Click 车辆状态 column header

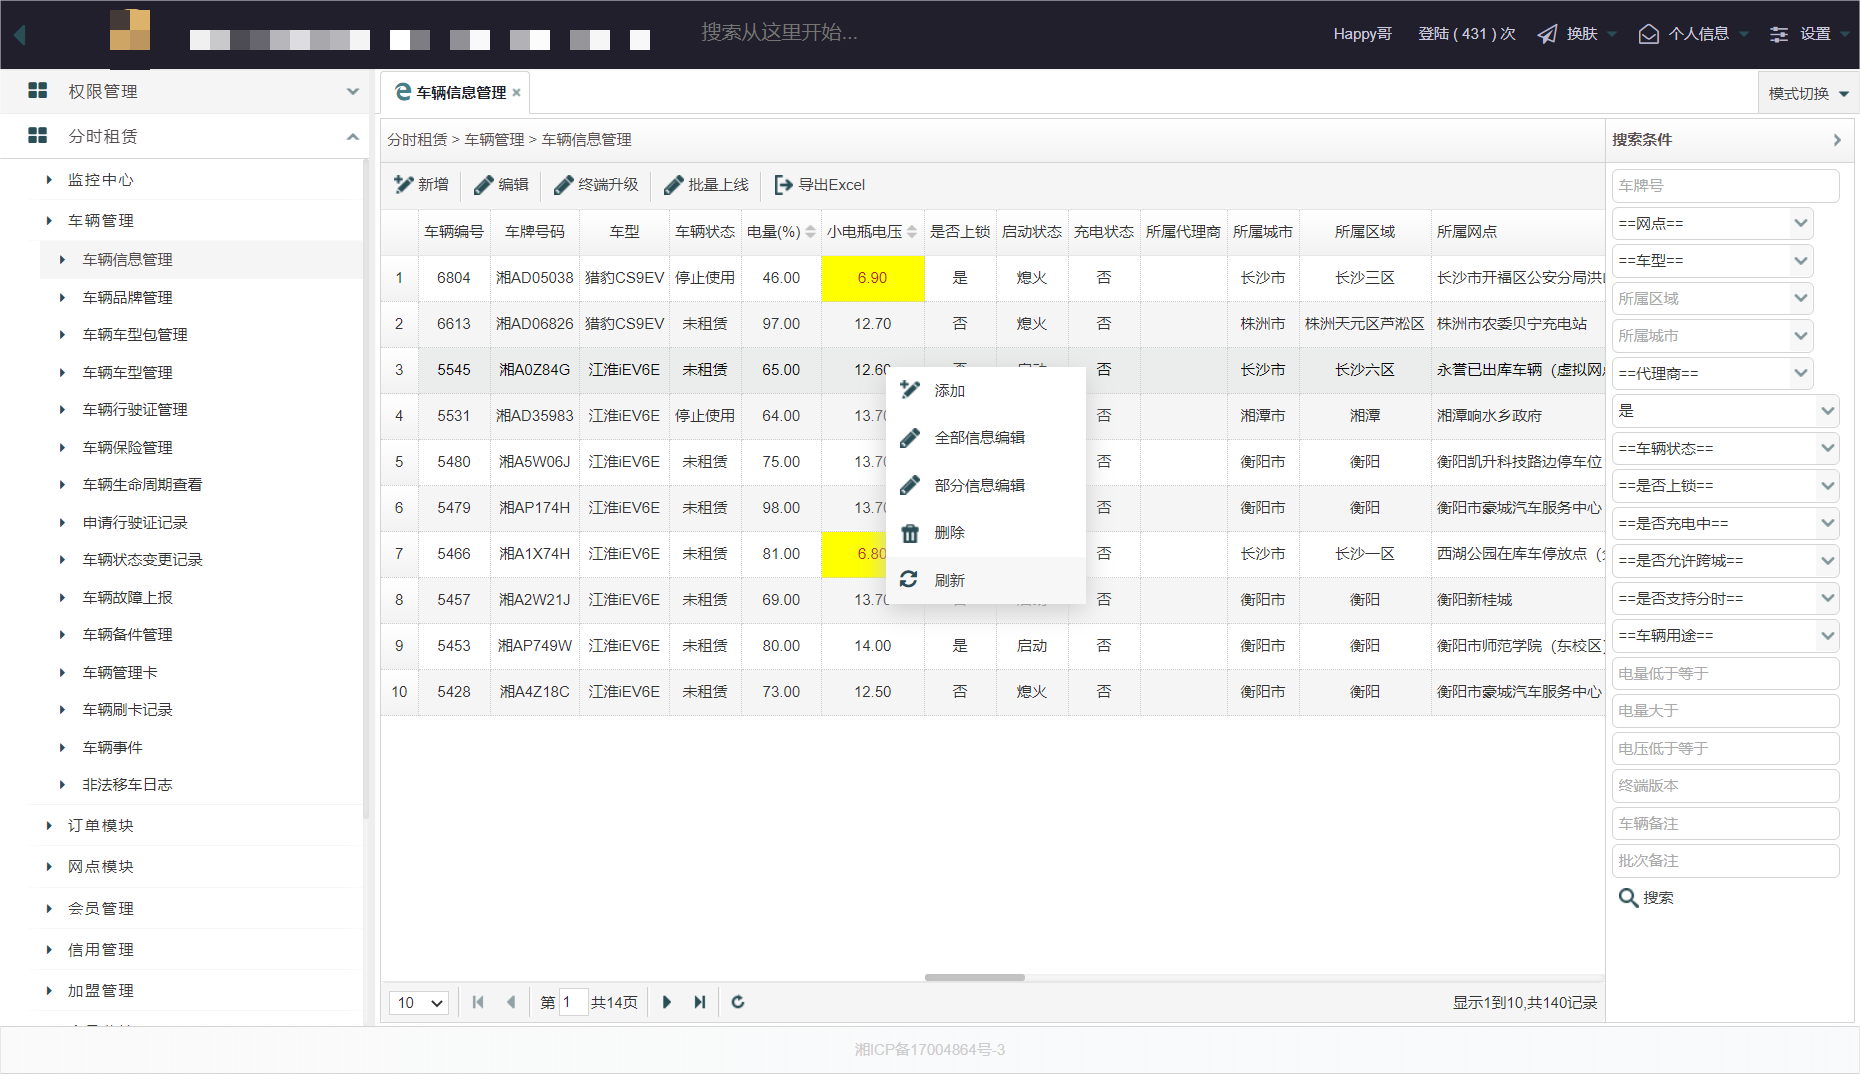[705, 232]
